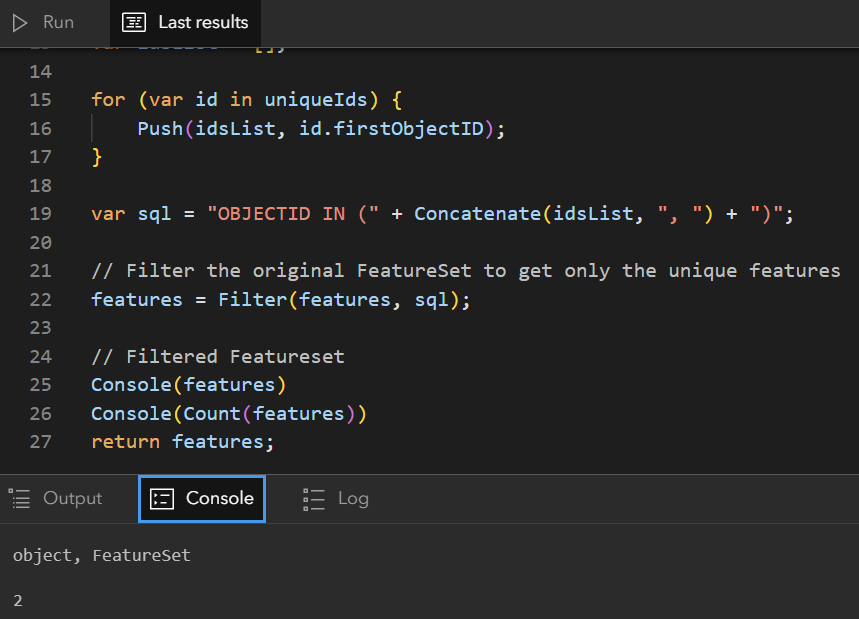The width and height of the screenshot is (859, 619).
Task: Click line number 22 in gutter
Action: (40, 300)
